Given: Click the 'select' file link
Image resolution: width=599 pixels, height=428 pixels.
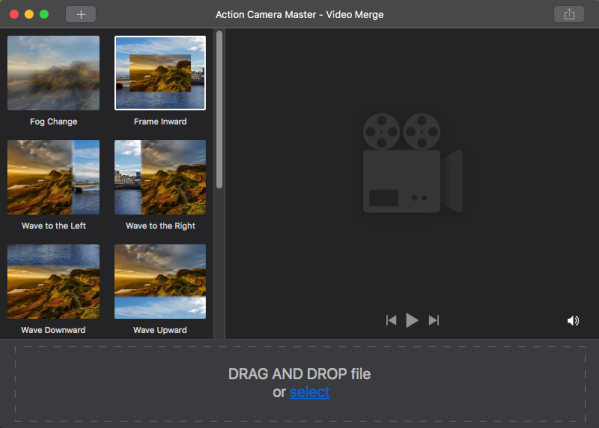Looking at the screenshot, I should (309, 392).
